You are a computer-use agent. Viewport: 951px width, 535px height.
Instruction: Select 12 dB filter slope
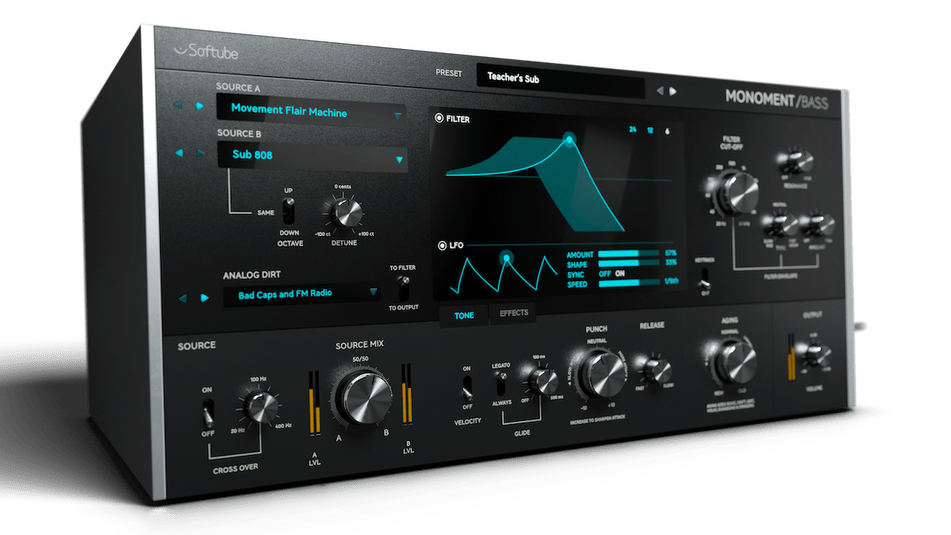click(x=650, y=130)
